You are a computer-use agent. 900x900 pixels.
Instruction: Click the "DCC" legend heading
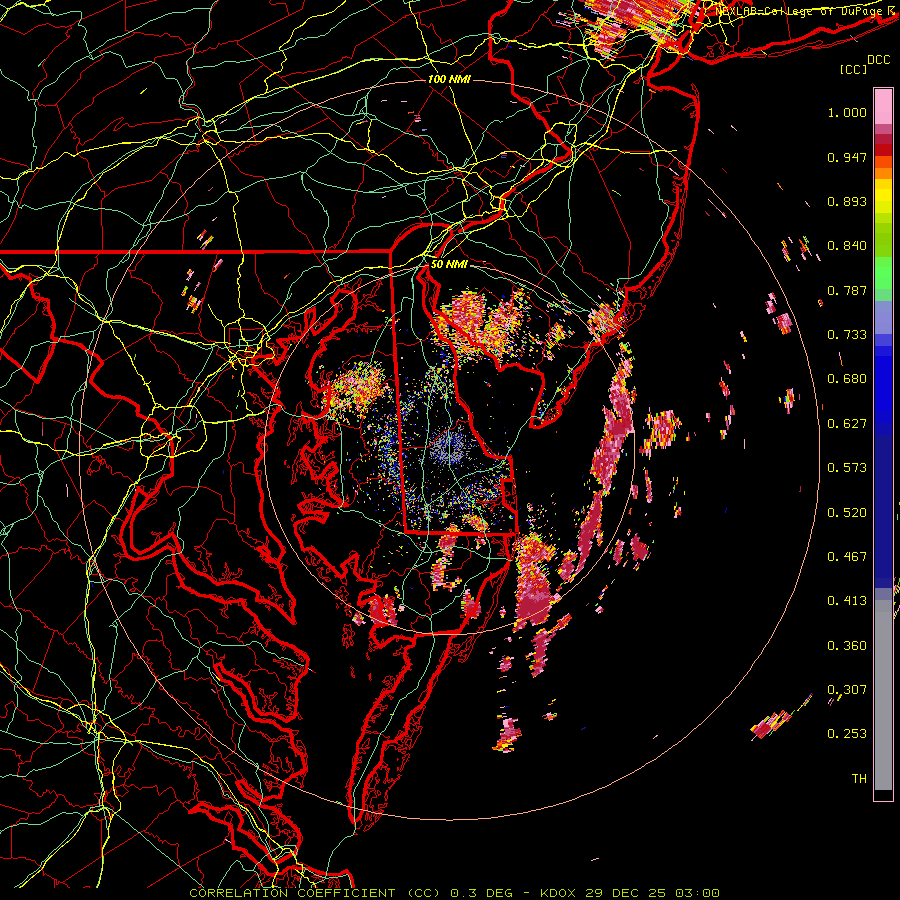click(879, 60)
